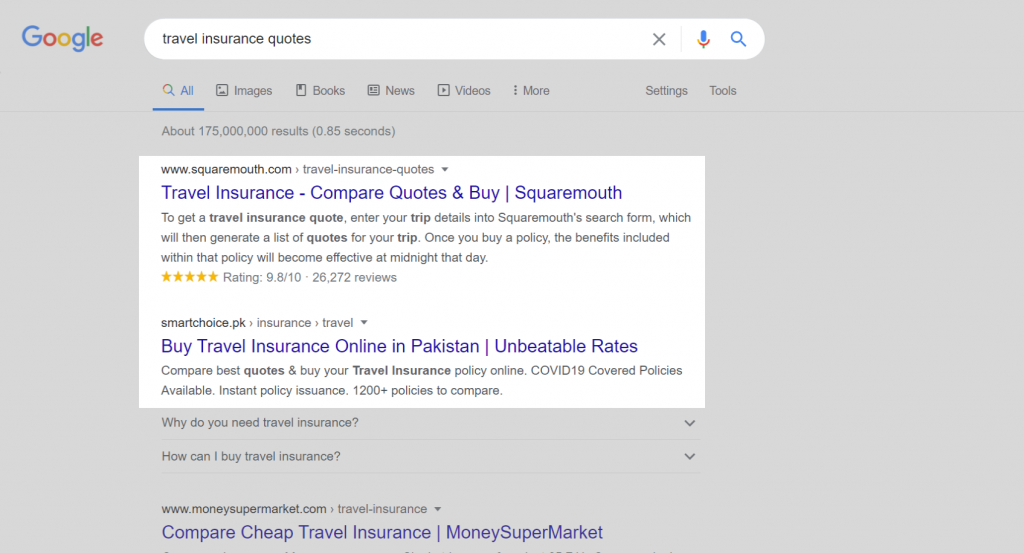The image size is (1024, 553).
Task: Open squaremouth.com result options arrow
Action: click(445, 170)
